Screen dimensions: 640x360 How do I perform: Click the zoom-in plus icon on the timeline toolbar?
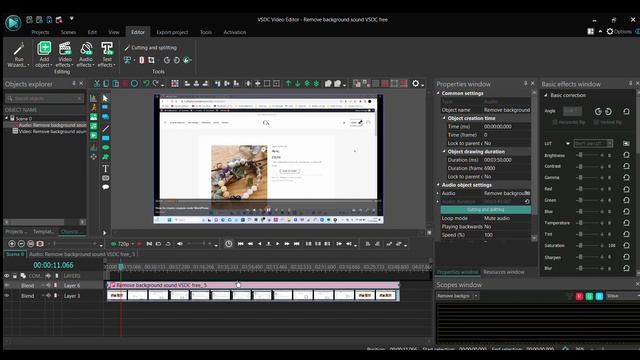tap(12, 244)
